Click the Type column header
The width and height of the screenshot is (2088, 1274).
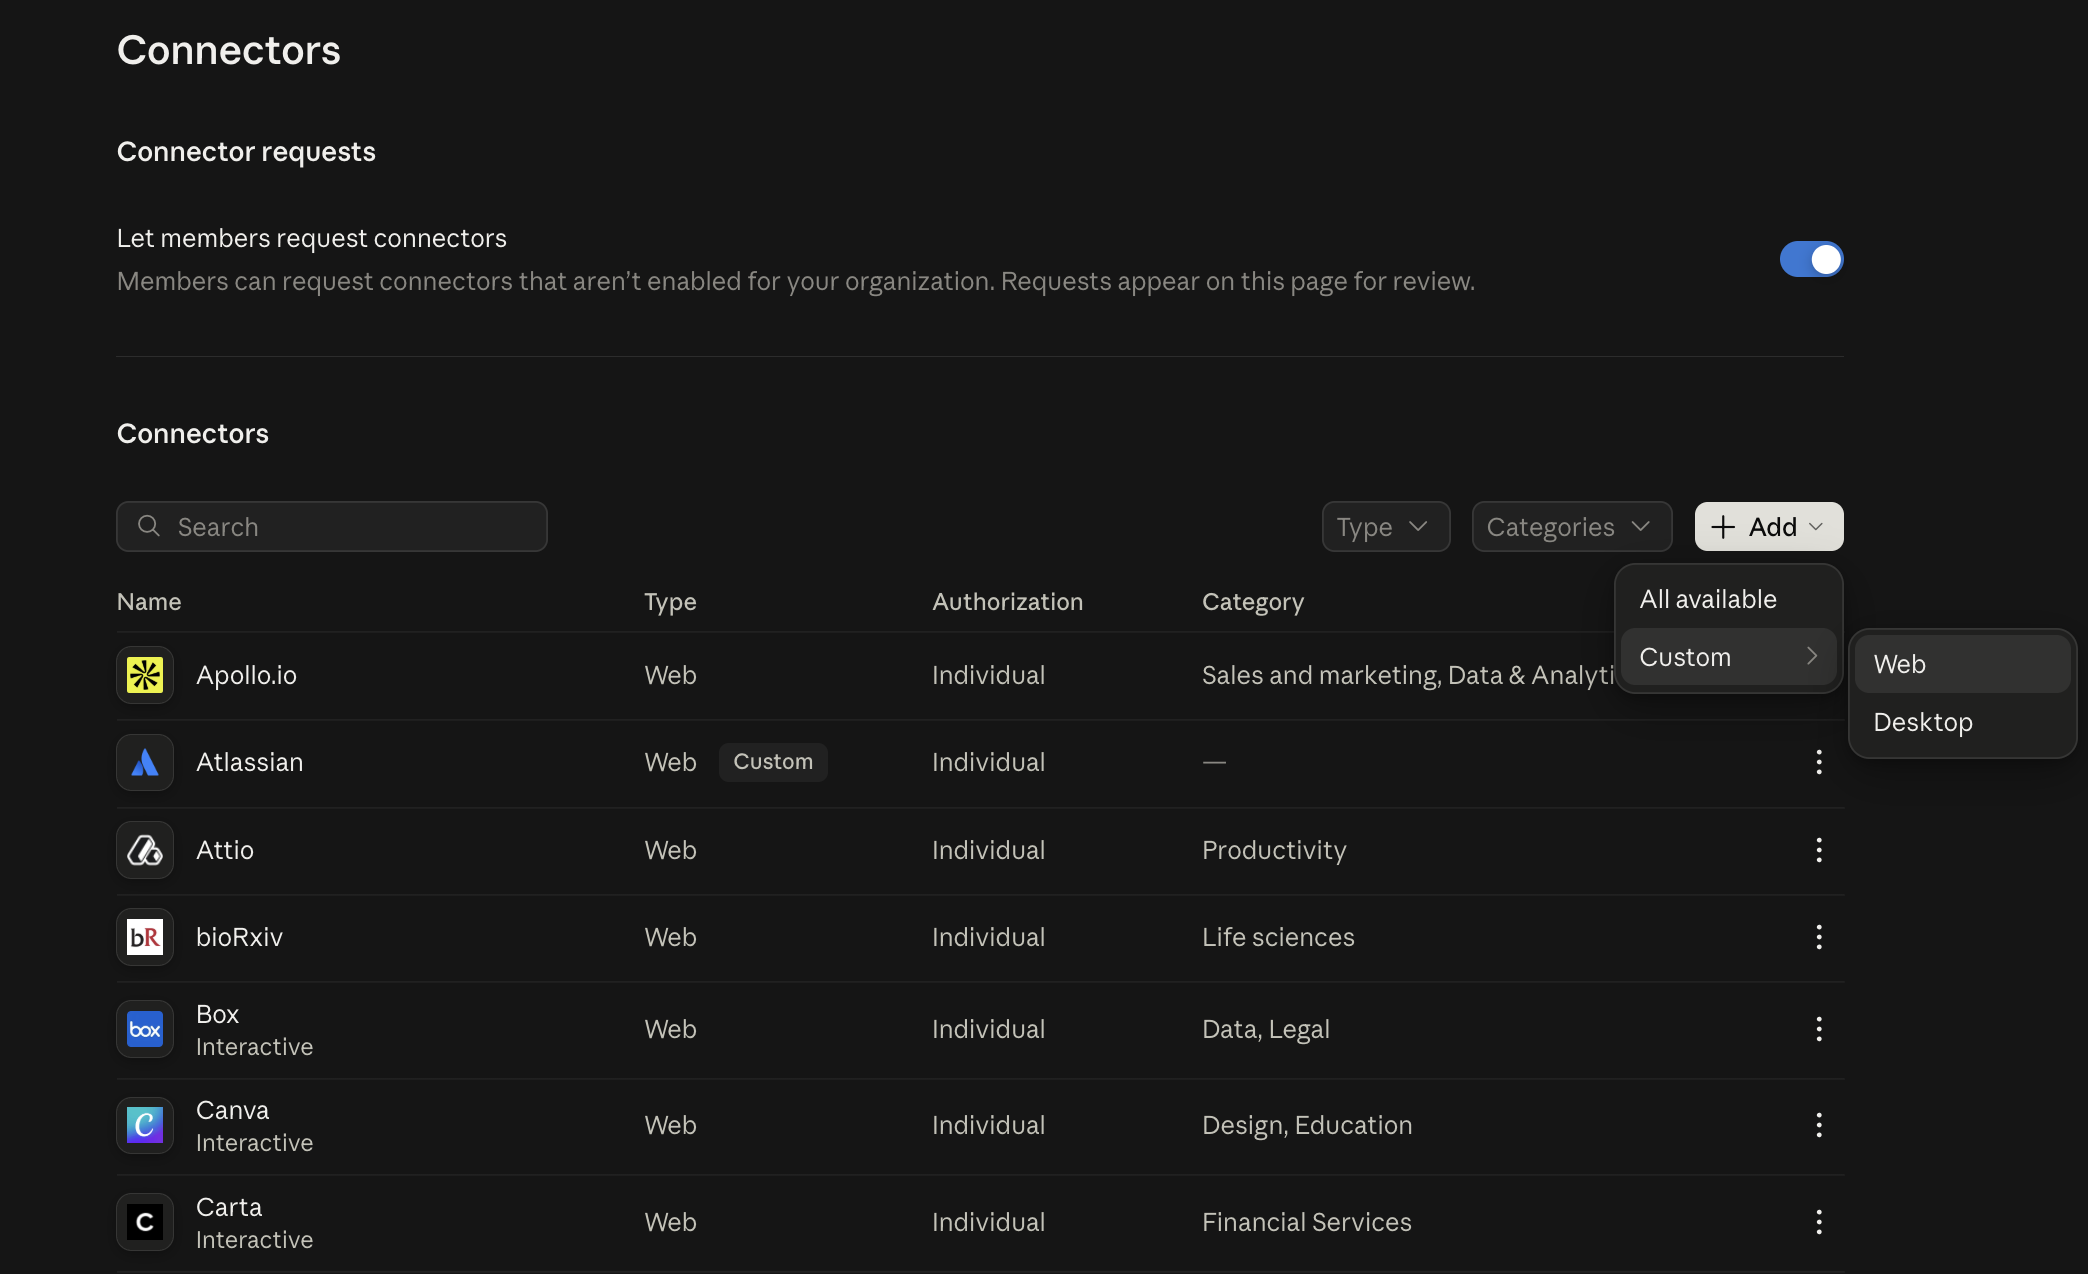click(x=670, y=602)
